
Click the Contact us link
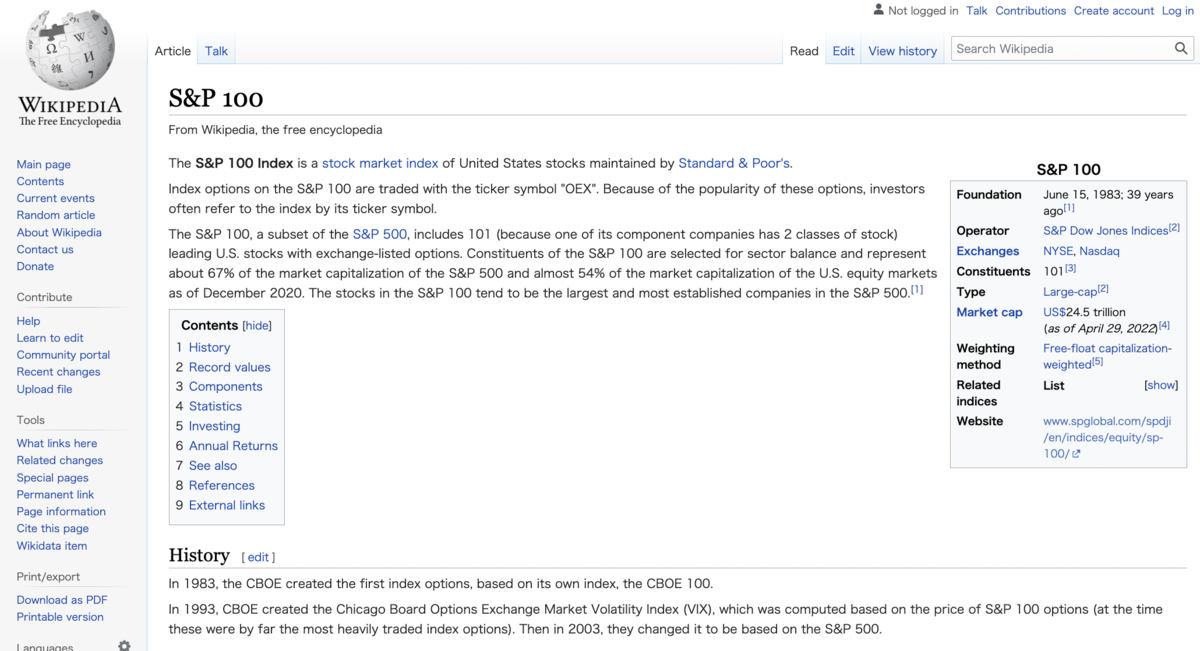[45, 249]
